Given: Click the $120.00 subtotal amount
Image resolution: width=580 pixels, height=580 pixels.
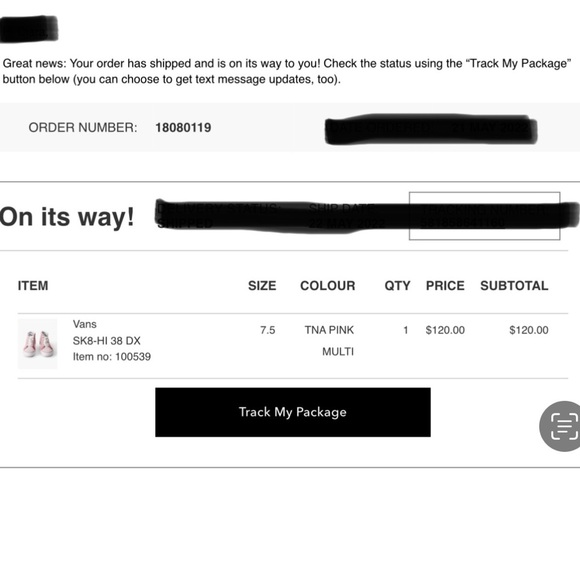Looking at the screenshot, I should 529,330.
